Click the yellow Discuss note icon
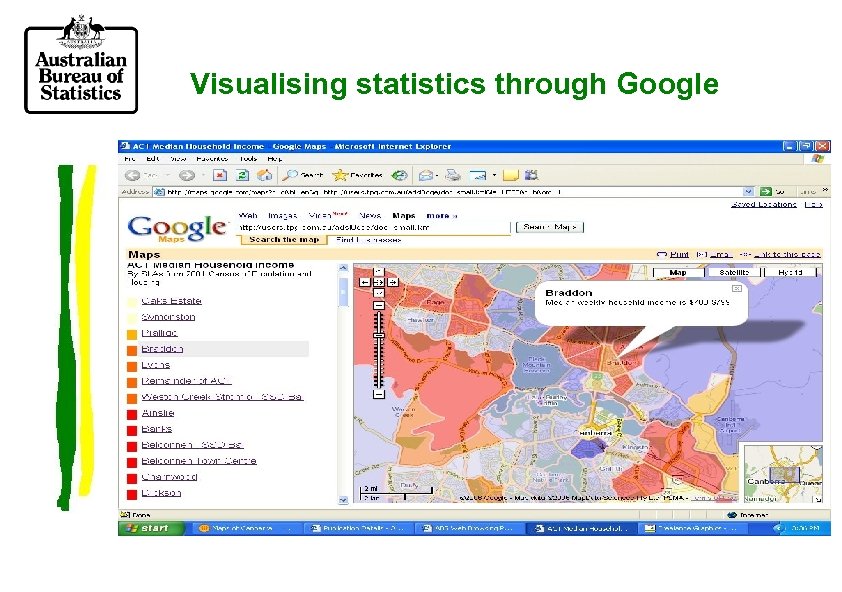Screen dimensions: 842x592 tap(510, 175)
